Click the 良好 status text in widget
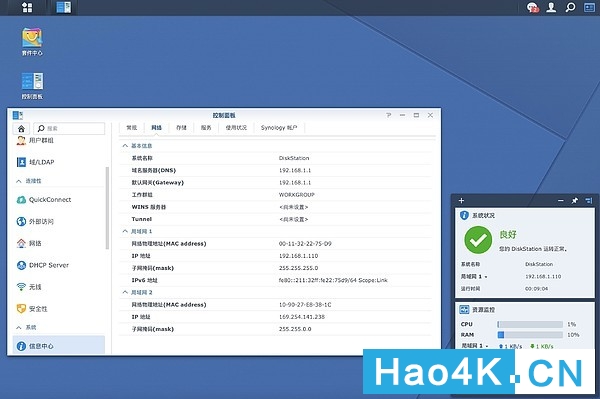The height and width of the screenshot is (399, 600). pyautogui.click(x=508, y=234)
